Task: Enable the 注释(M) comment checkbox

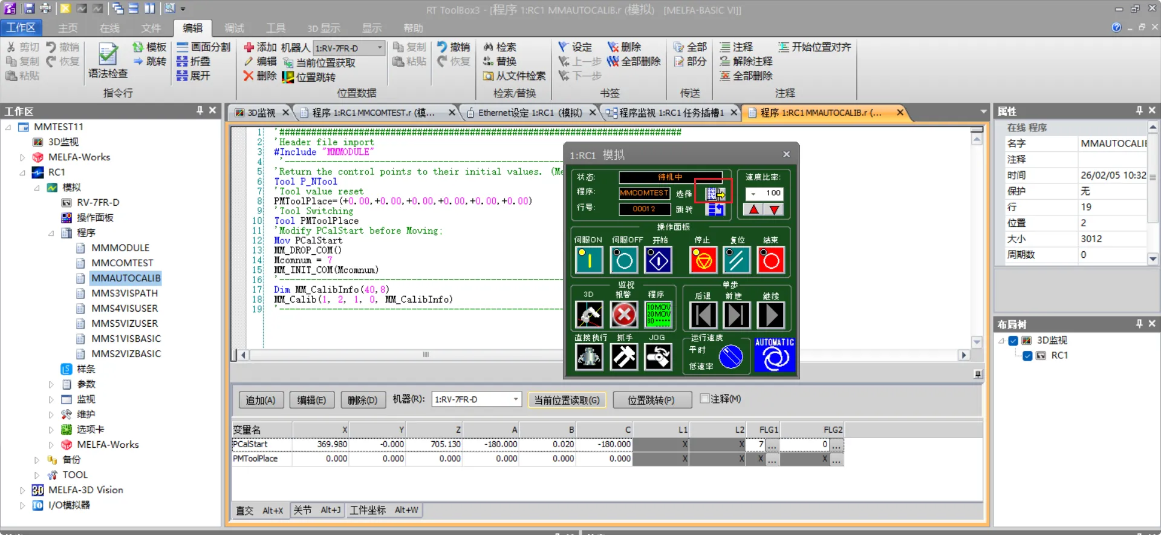Action: click(704, 399)
